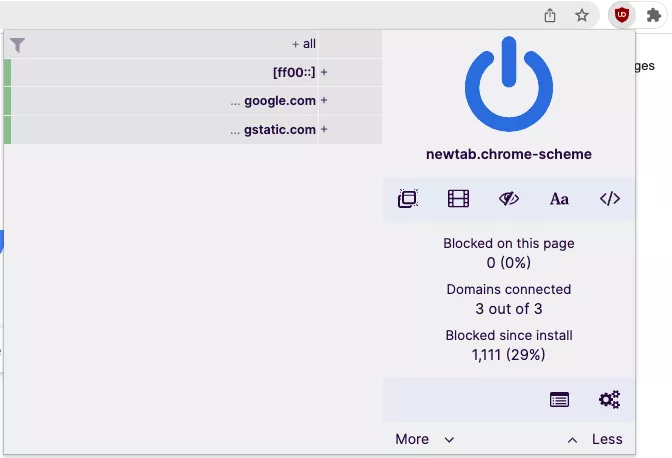The width and height of the screenshot is (672, 458).
Task: Open the uBlock logger icon
Action: 559,400
